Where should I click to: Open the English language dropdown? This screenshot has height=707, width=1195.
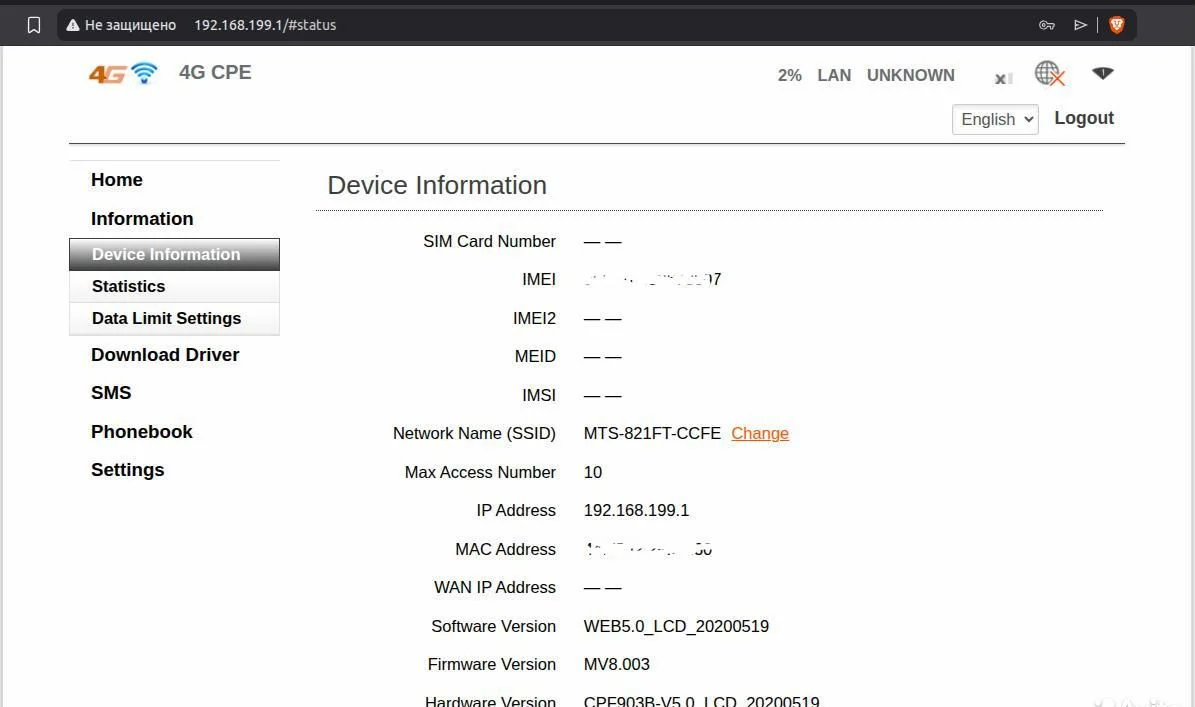point(995,120)
